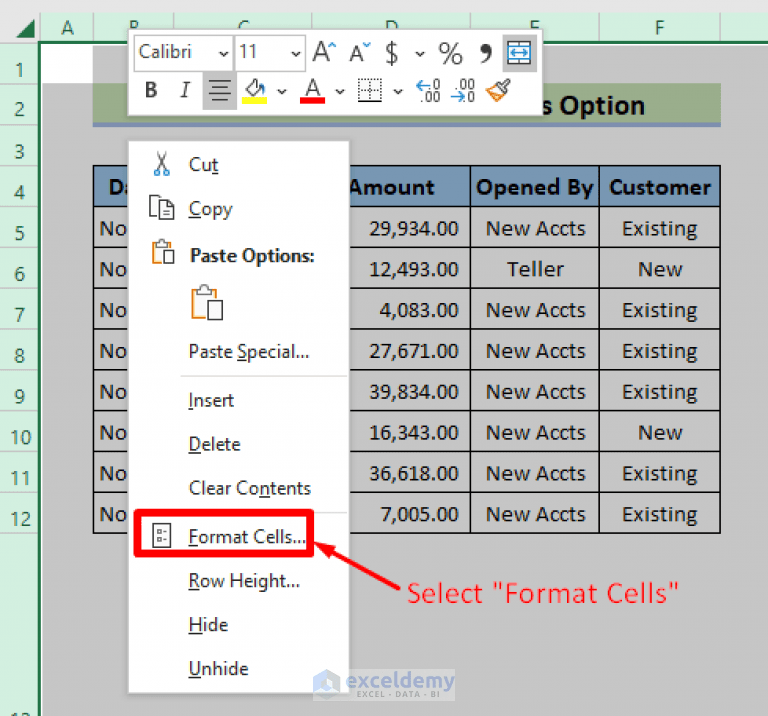Click the Paste clipboard icon option
This screenshot has height=716, width=768.
point(207,303)
